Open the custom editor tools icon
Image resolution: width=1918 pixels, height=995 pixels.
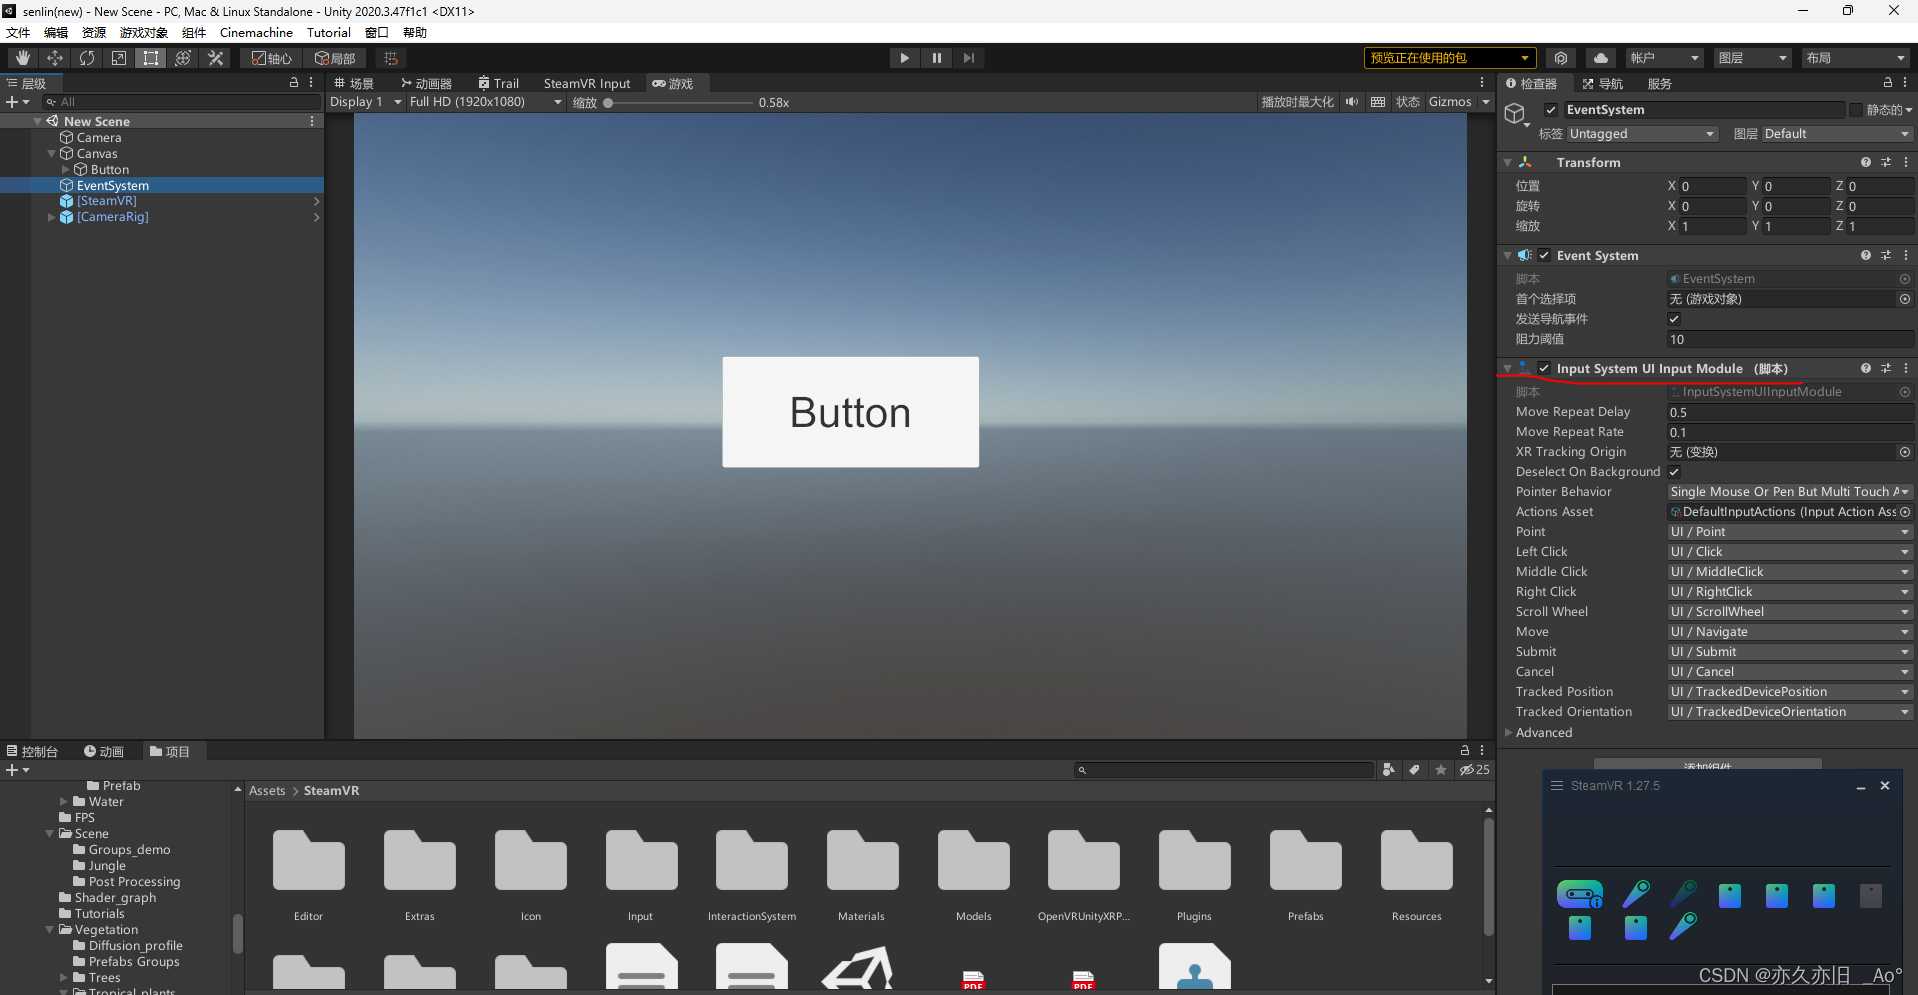coord(215,58)
